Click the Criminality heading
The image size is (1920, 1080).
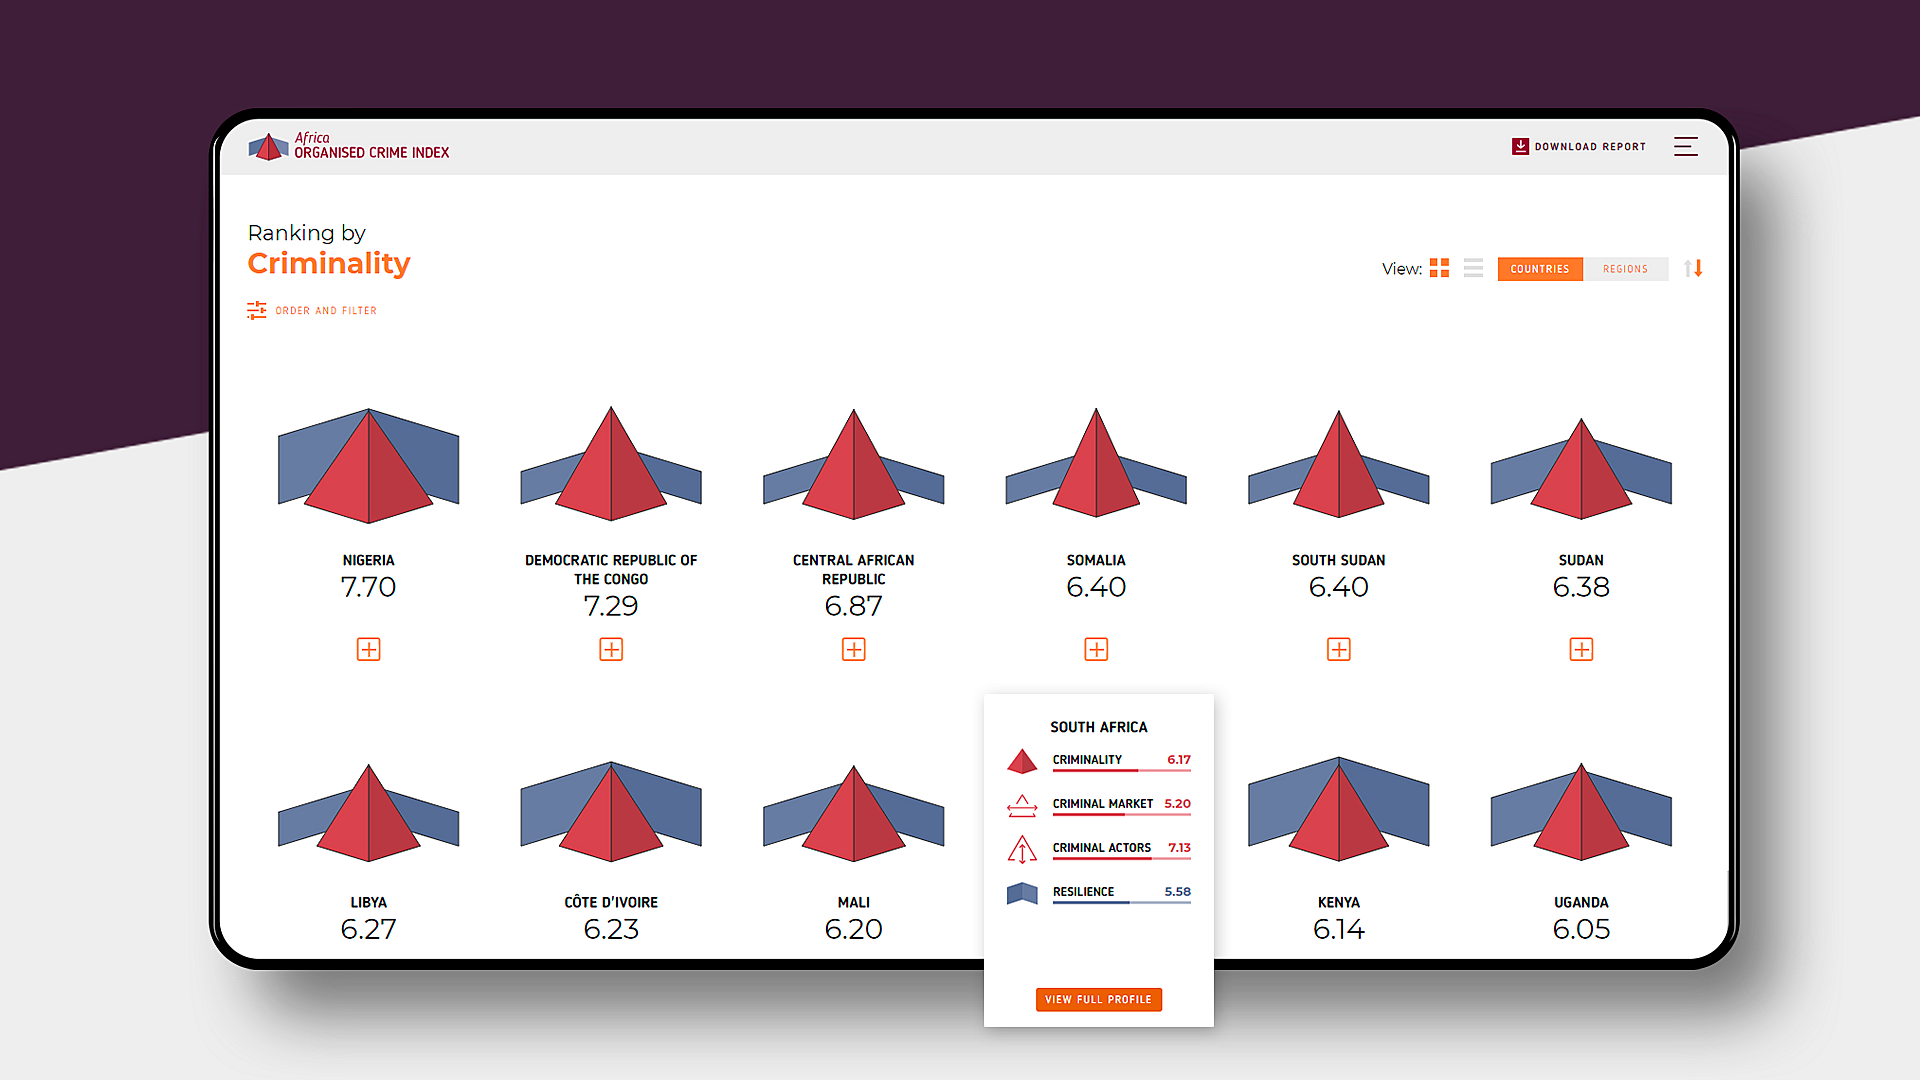pyautogui.click(x=329, y=263)
